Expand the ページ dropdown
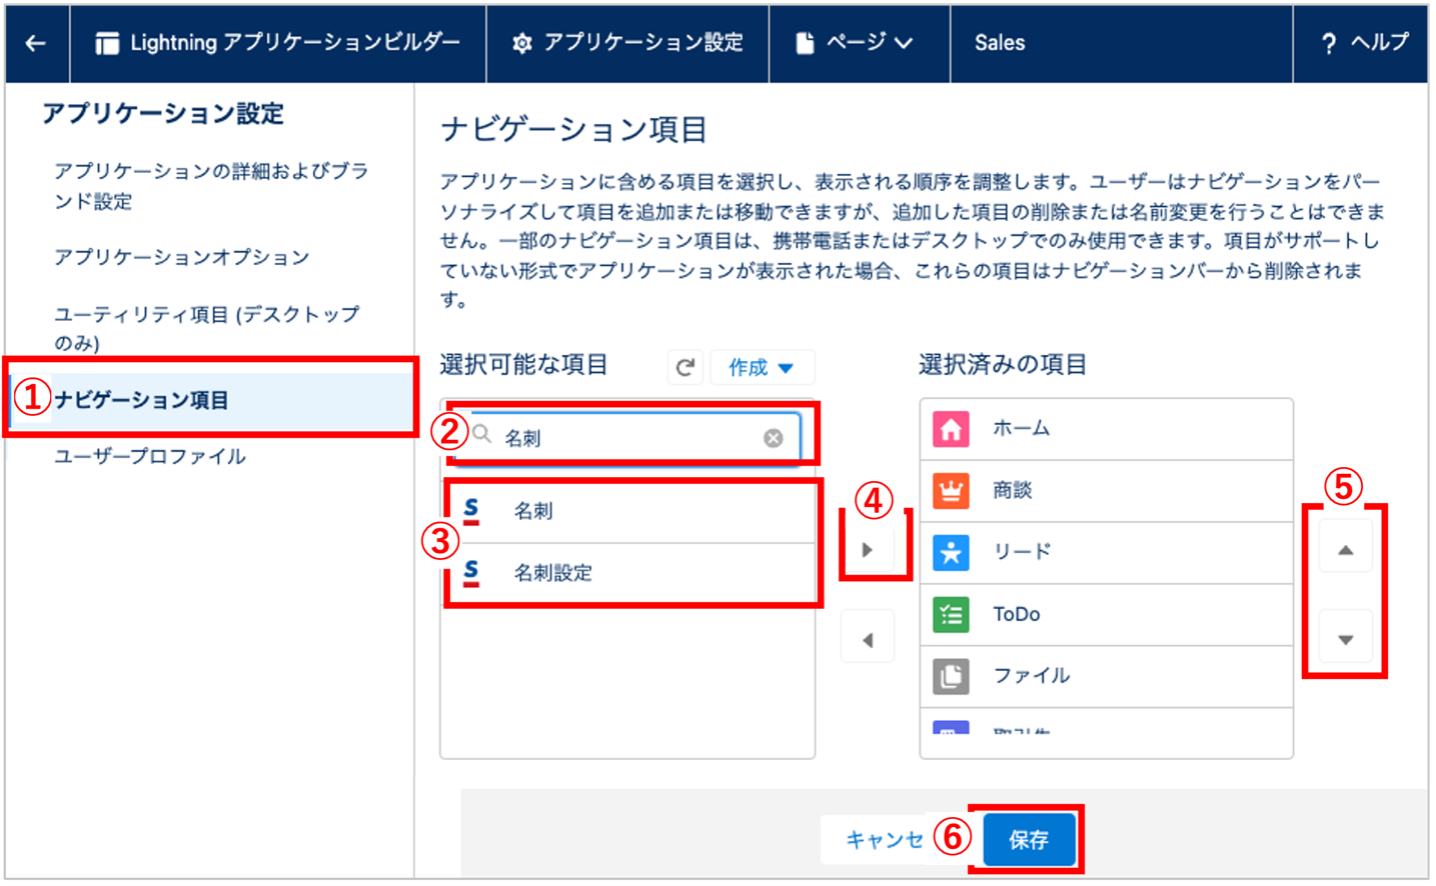The width and height of the screenshot is (1436, 886). pyautogui.click(x=855, y=43)
